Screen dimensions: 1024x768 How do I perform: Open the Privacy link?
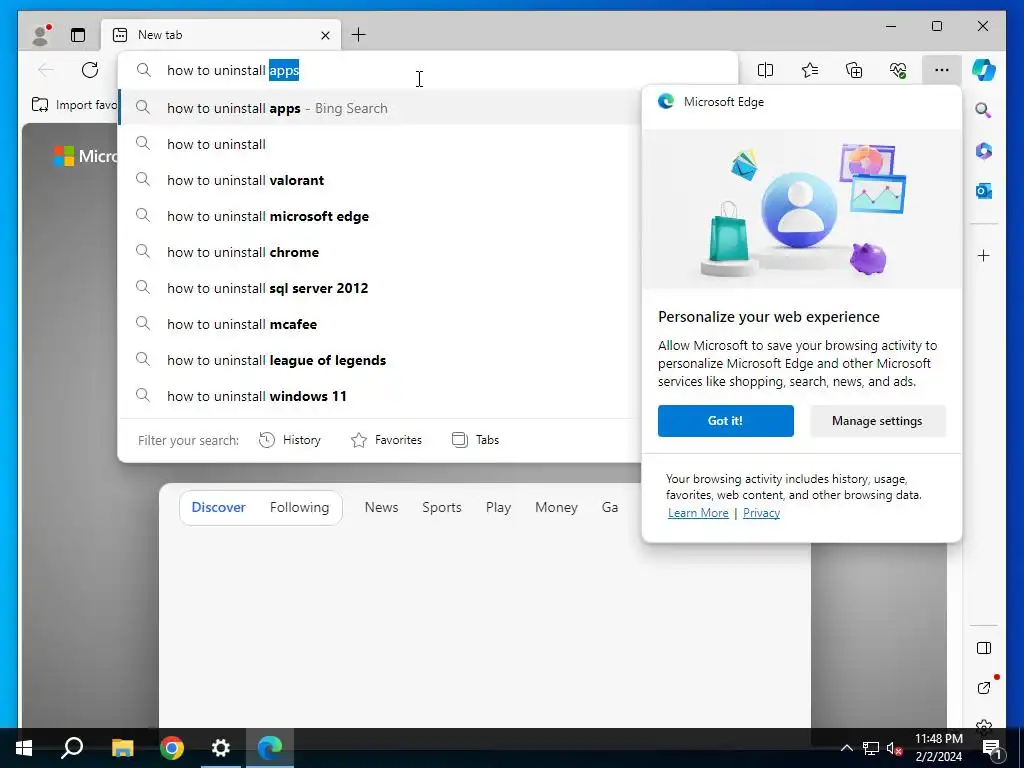point(761,513)
